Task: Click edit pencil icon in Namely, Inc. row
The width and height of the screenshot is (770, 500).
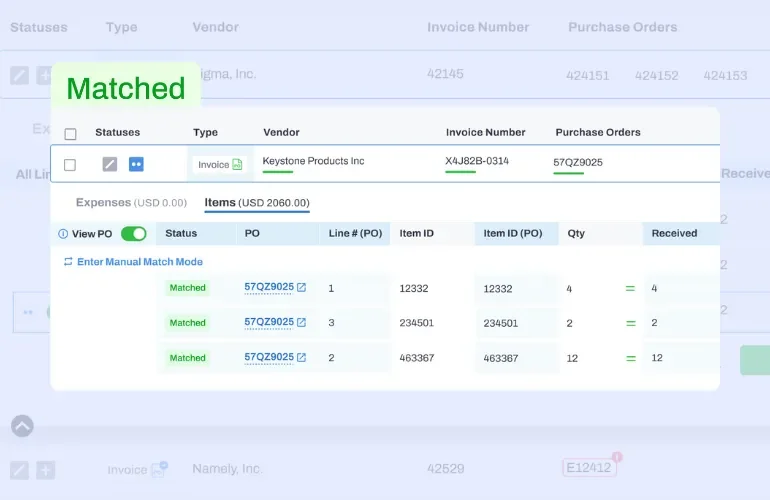Action: (x=19, y=470)
